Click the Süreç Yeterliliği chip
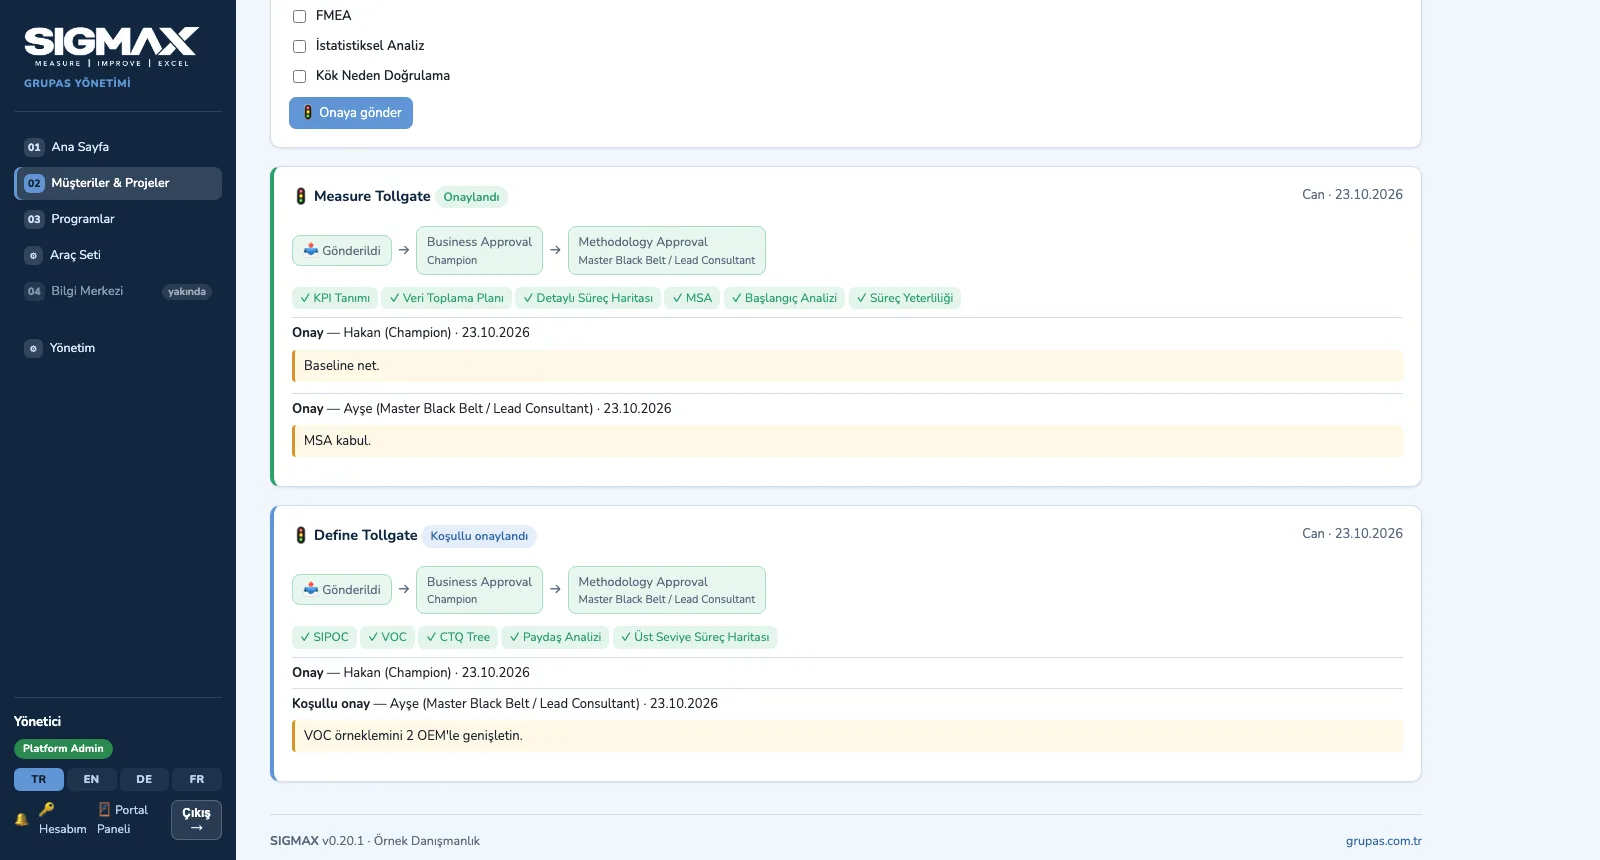The image size is (1600, 860). 905,298
